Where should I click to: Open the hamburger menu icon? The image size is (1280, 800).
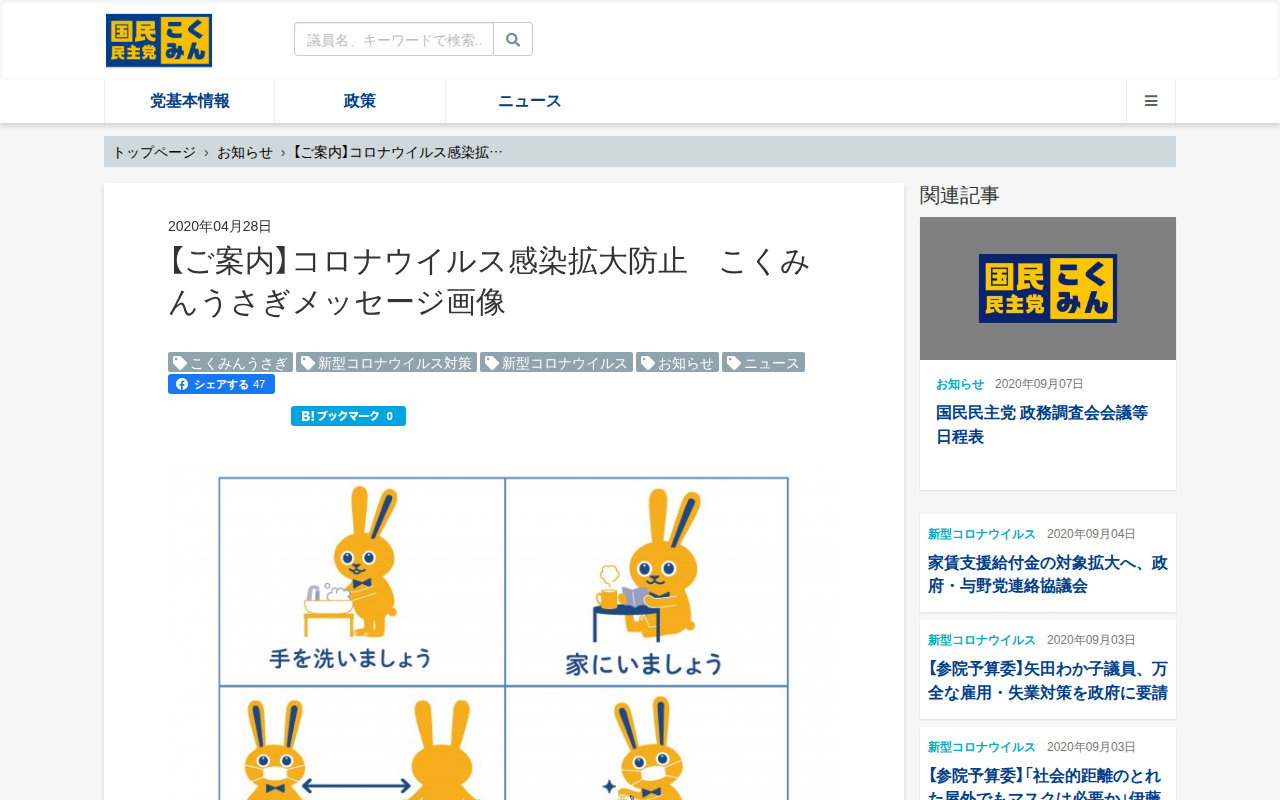1151,101
